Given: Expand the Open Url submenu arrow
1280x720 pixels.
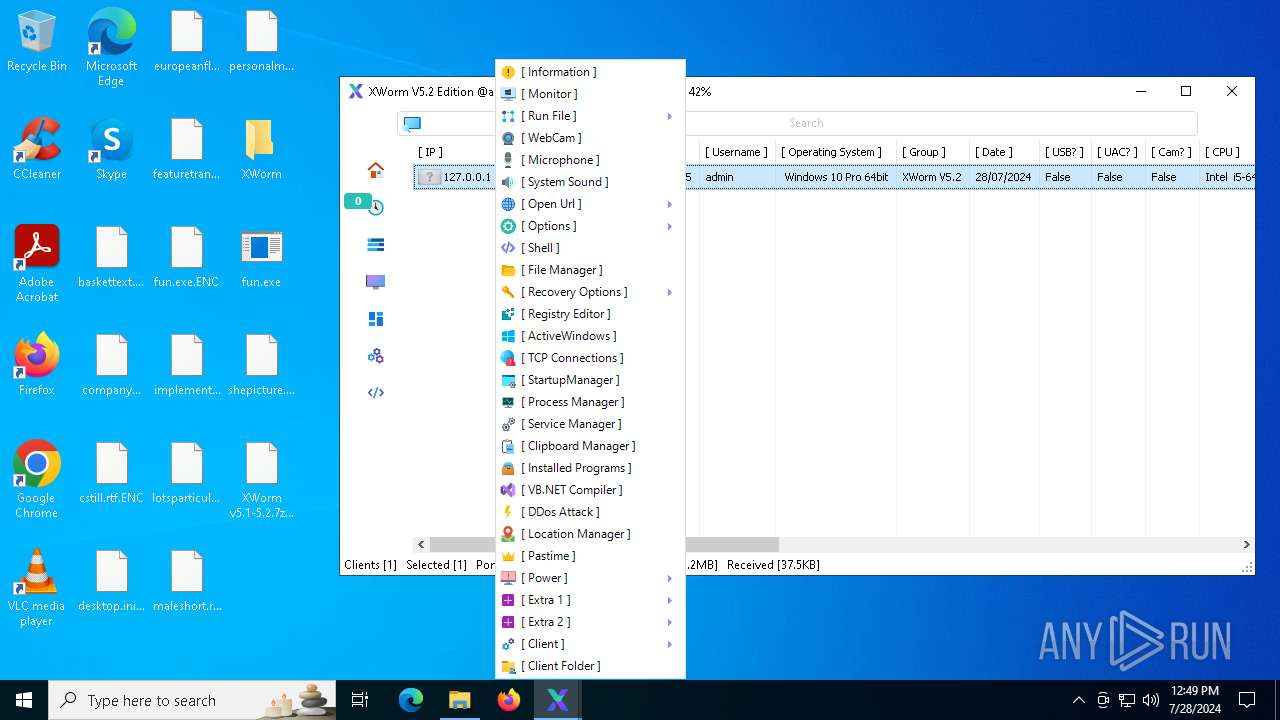Looking at the screenshot, I should 670,204.
